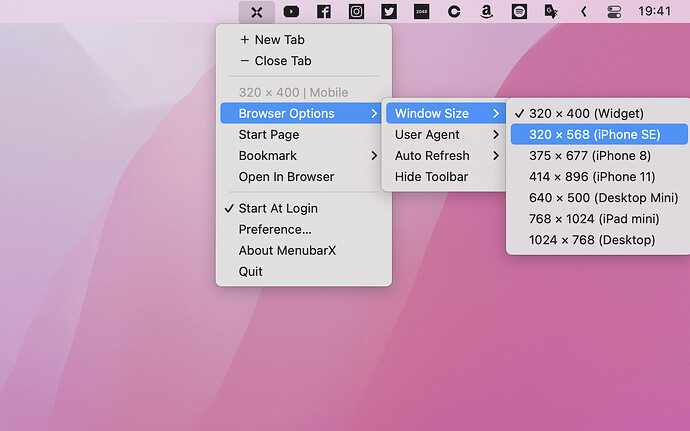
Task: Open the Google Translate menu bar icon
Action: coord(551,12)
